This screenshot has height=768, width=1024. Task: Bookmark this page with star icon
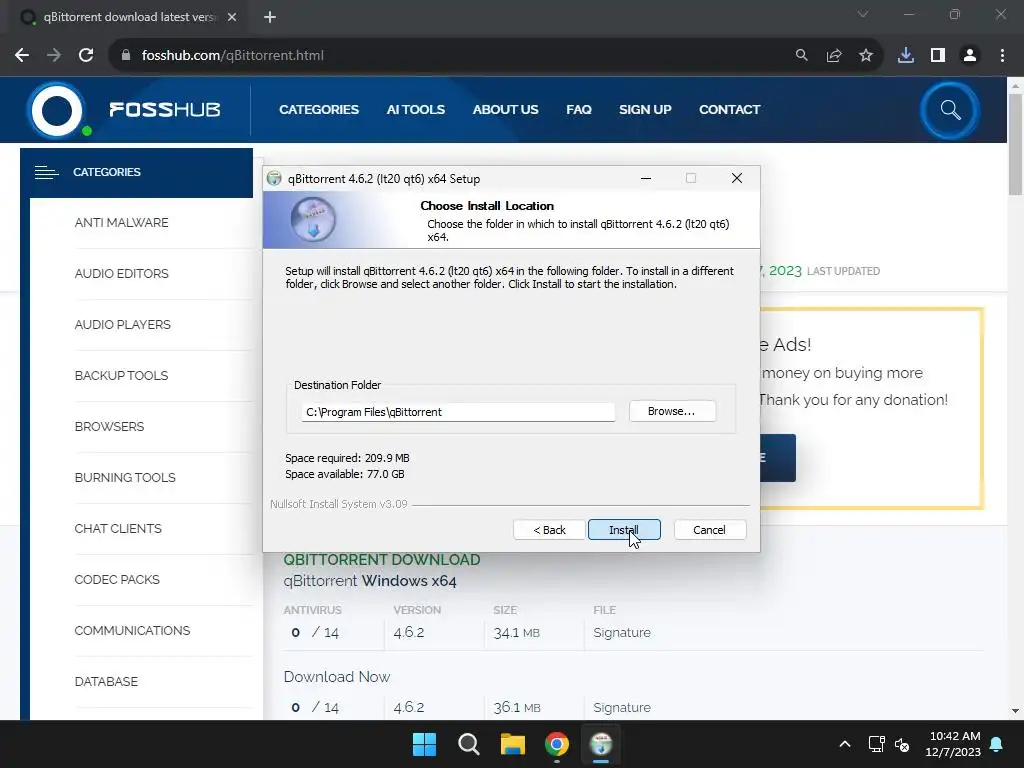tap(866, 56)
